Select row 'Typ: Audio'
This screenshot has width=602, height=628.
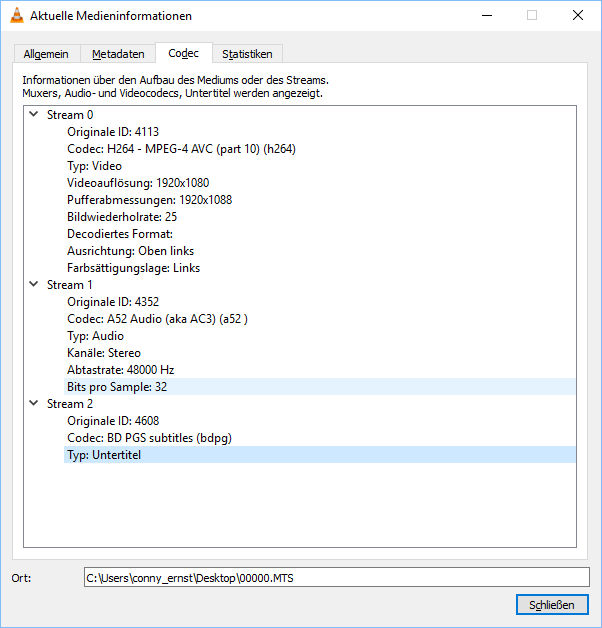[320, 336]
